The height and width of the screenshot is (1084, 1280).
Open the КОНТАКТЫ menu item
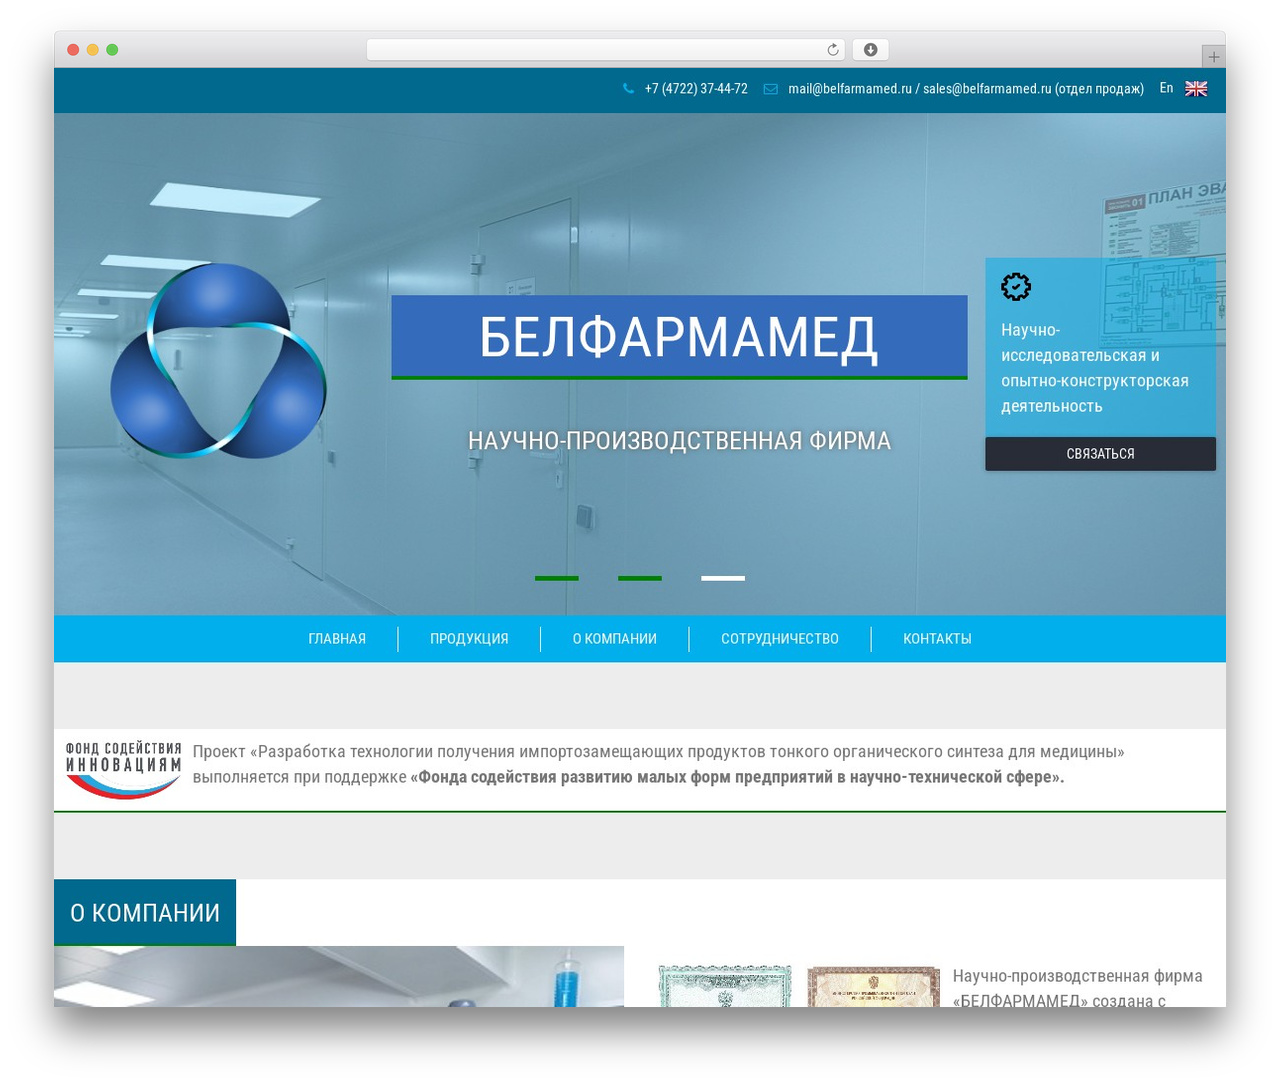[x=937, y=639]
